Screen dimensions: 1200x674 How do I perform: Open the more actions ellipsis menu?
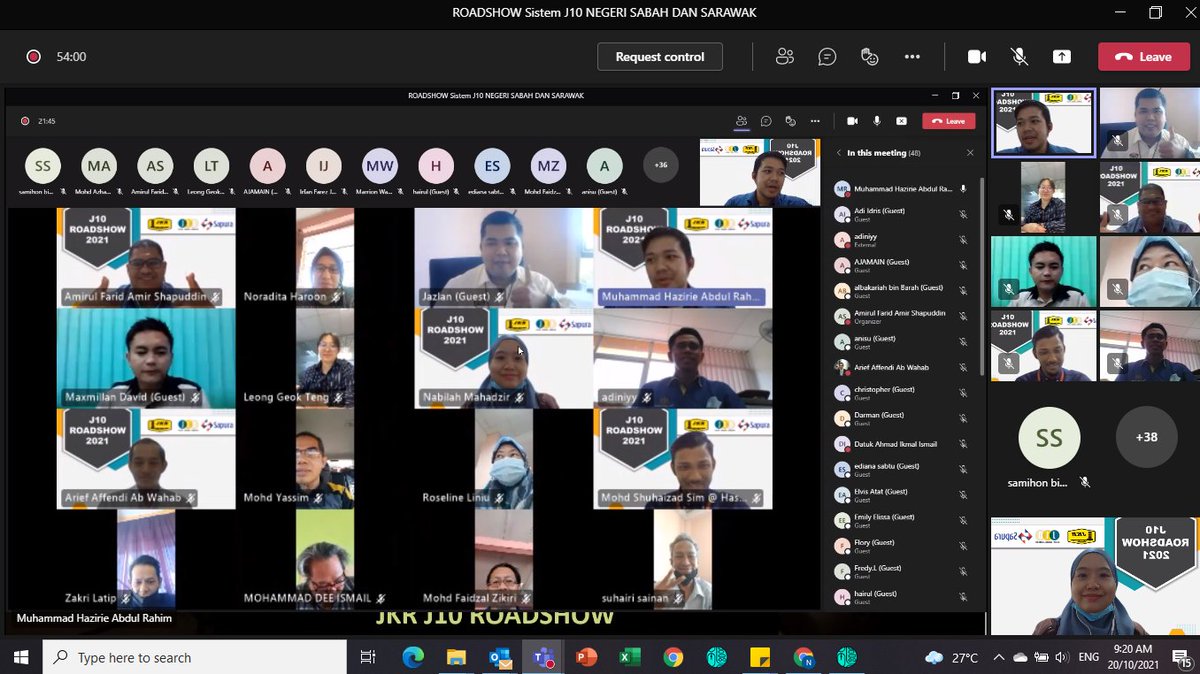pos(911,56)
